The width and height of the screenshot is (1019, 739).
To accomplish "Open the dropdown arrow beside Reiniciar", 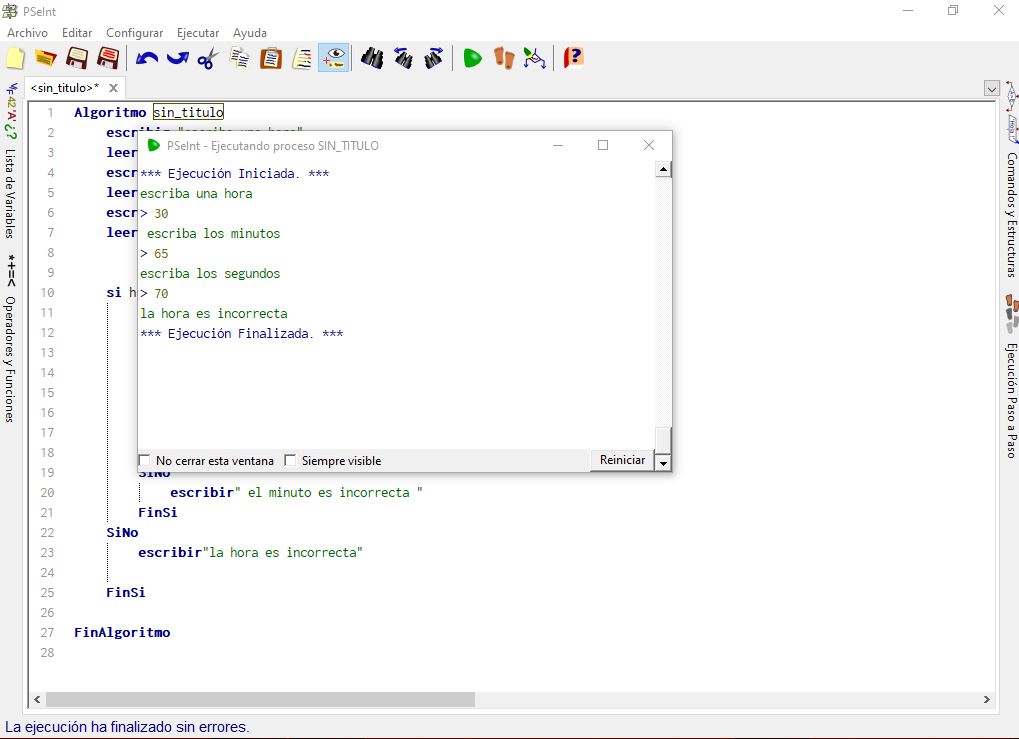I will pos(662,461).
